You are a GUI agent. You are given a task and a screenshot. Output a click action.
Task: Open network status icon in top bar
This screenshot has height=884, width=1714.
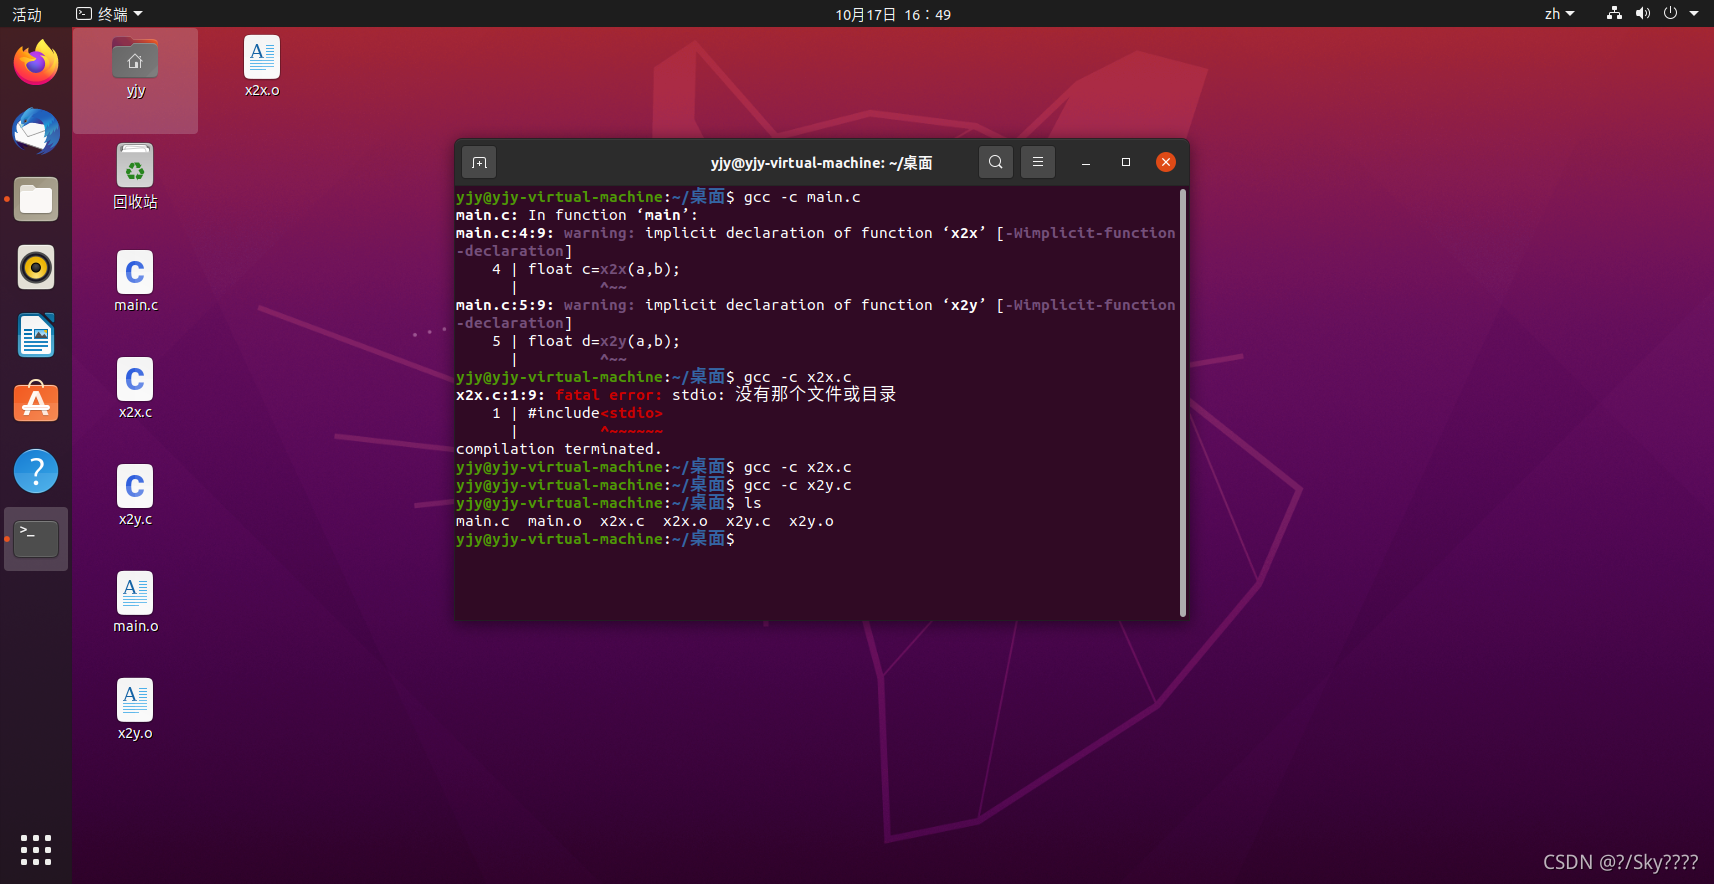click(1614, 13)
